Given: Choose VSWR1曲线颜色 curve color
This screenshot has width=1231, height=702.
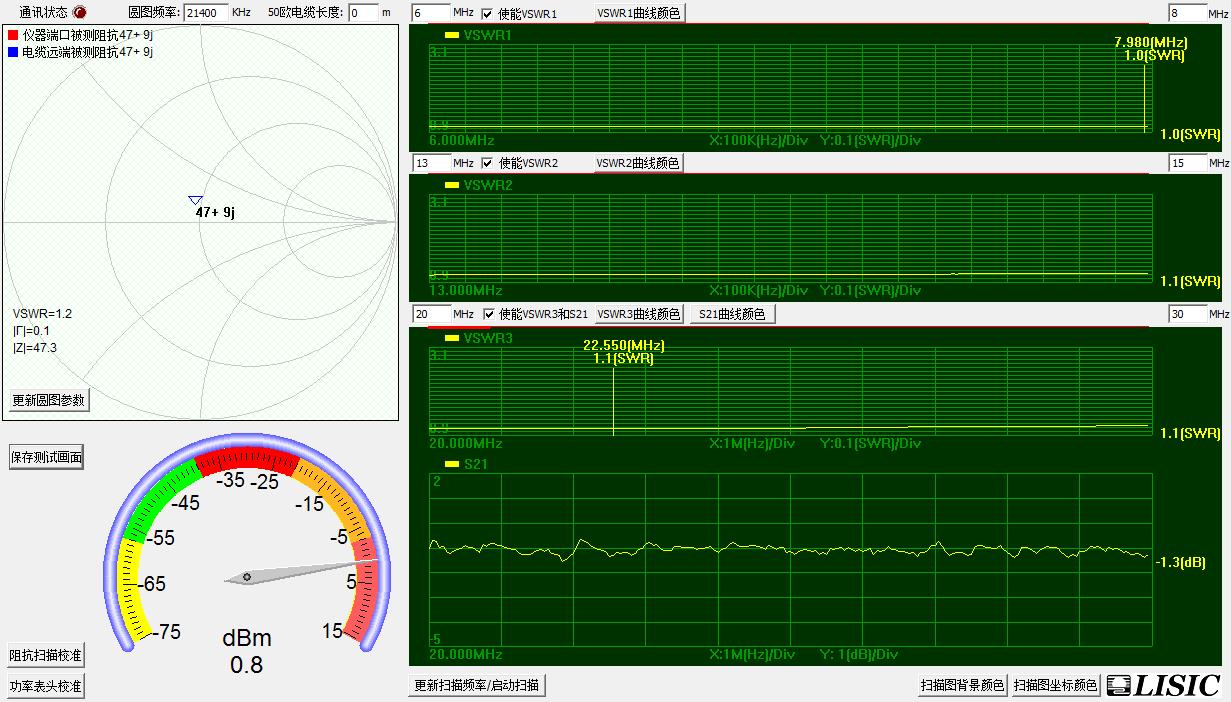Looking at the screenshot, I should point(639,13).
